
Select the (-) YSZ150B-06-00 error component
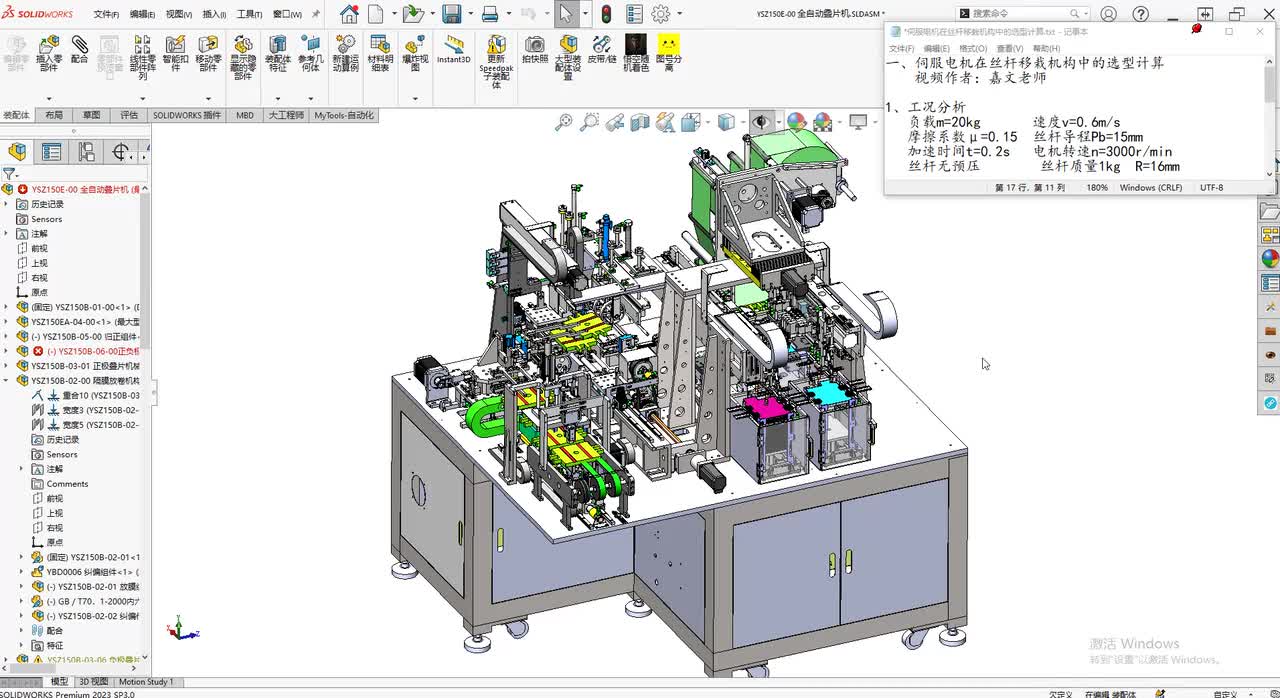(86, 351)
